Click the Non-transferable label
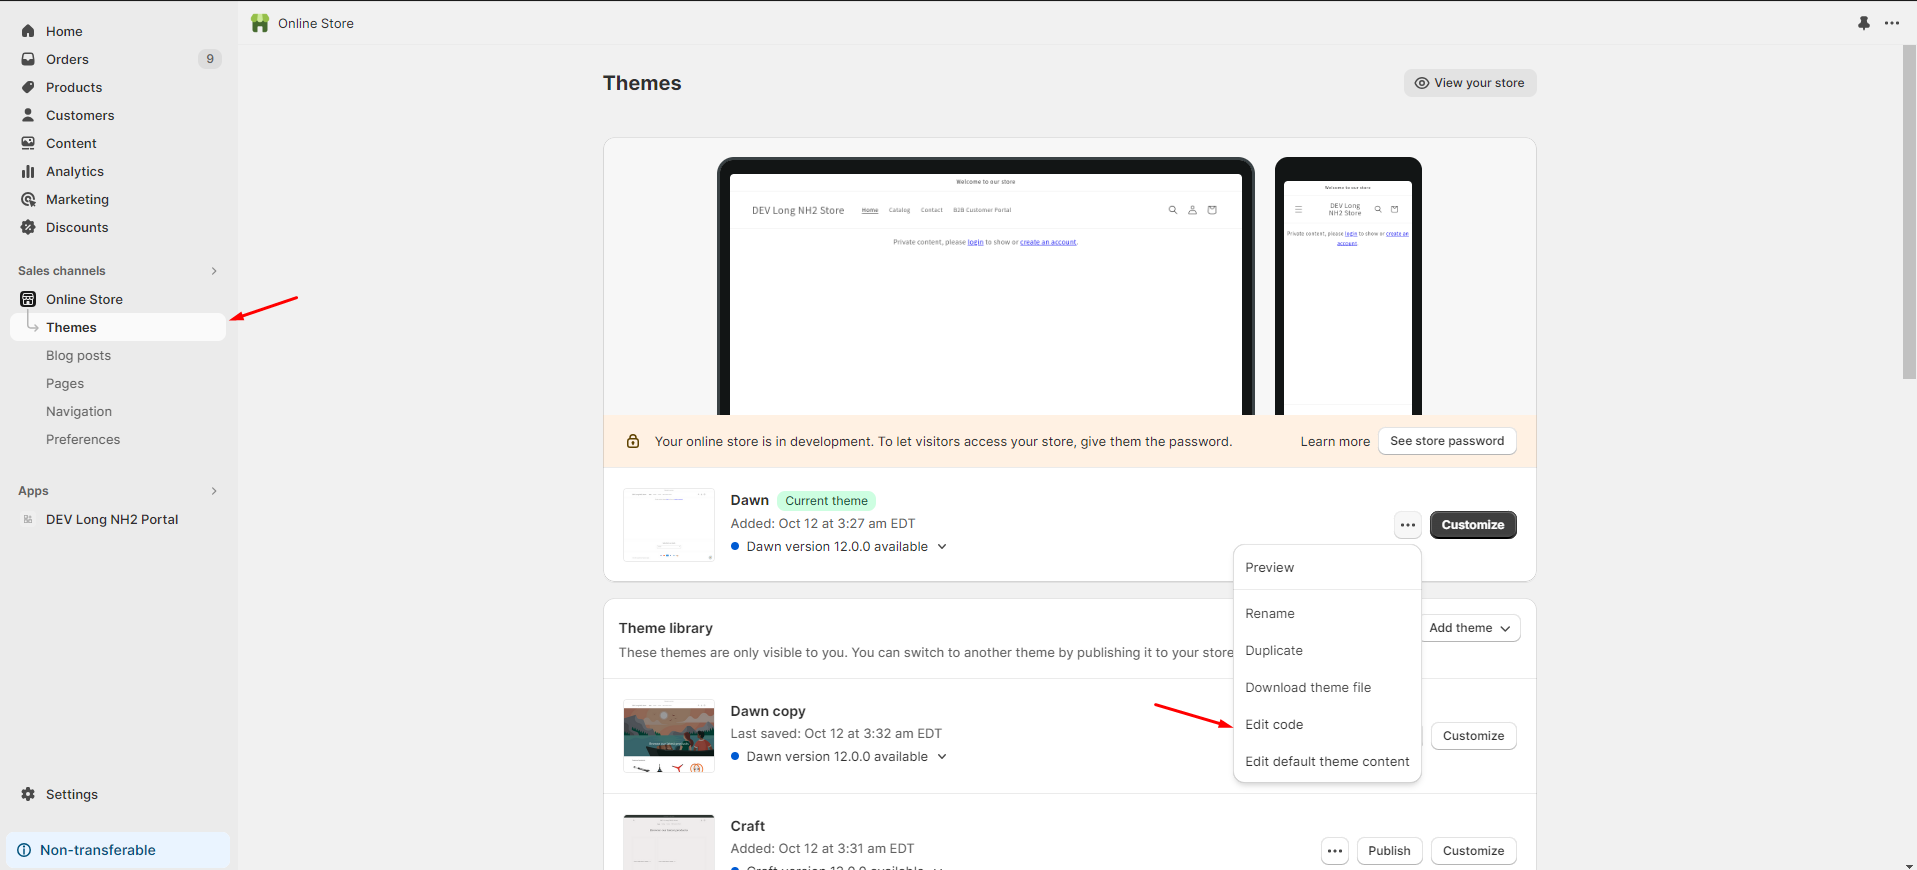Image resolution: width=1917 pixels, height=870 pixels. (98, 850)
